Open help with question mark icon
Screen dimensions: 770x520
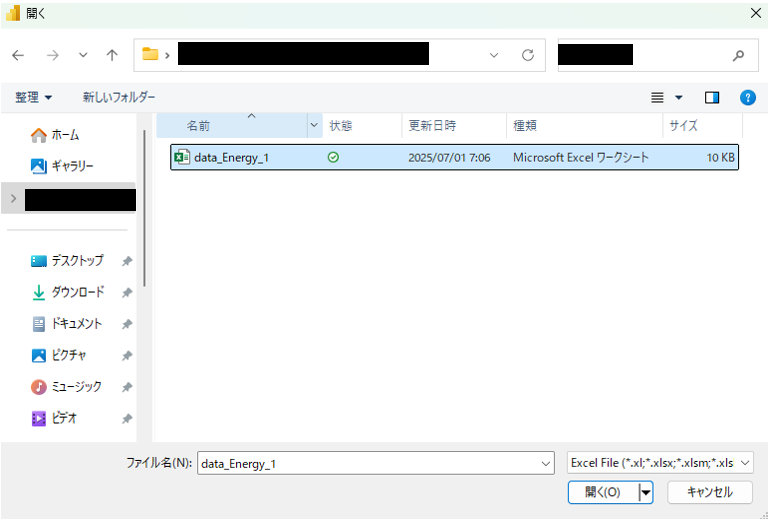(747, 98)
